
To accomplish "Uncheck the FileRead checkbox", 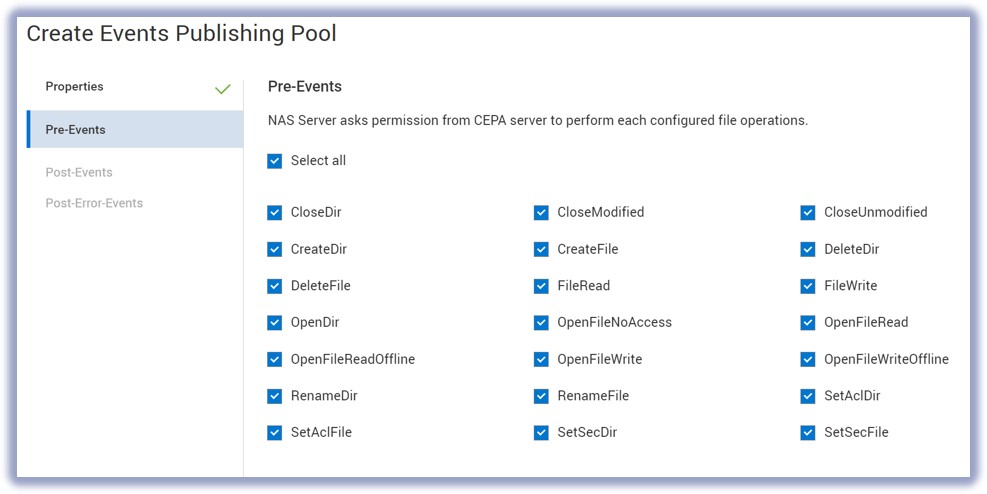I will point(541,286).
